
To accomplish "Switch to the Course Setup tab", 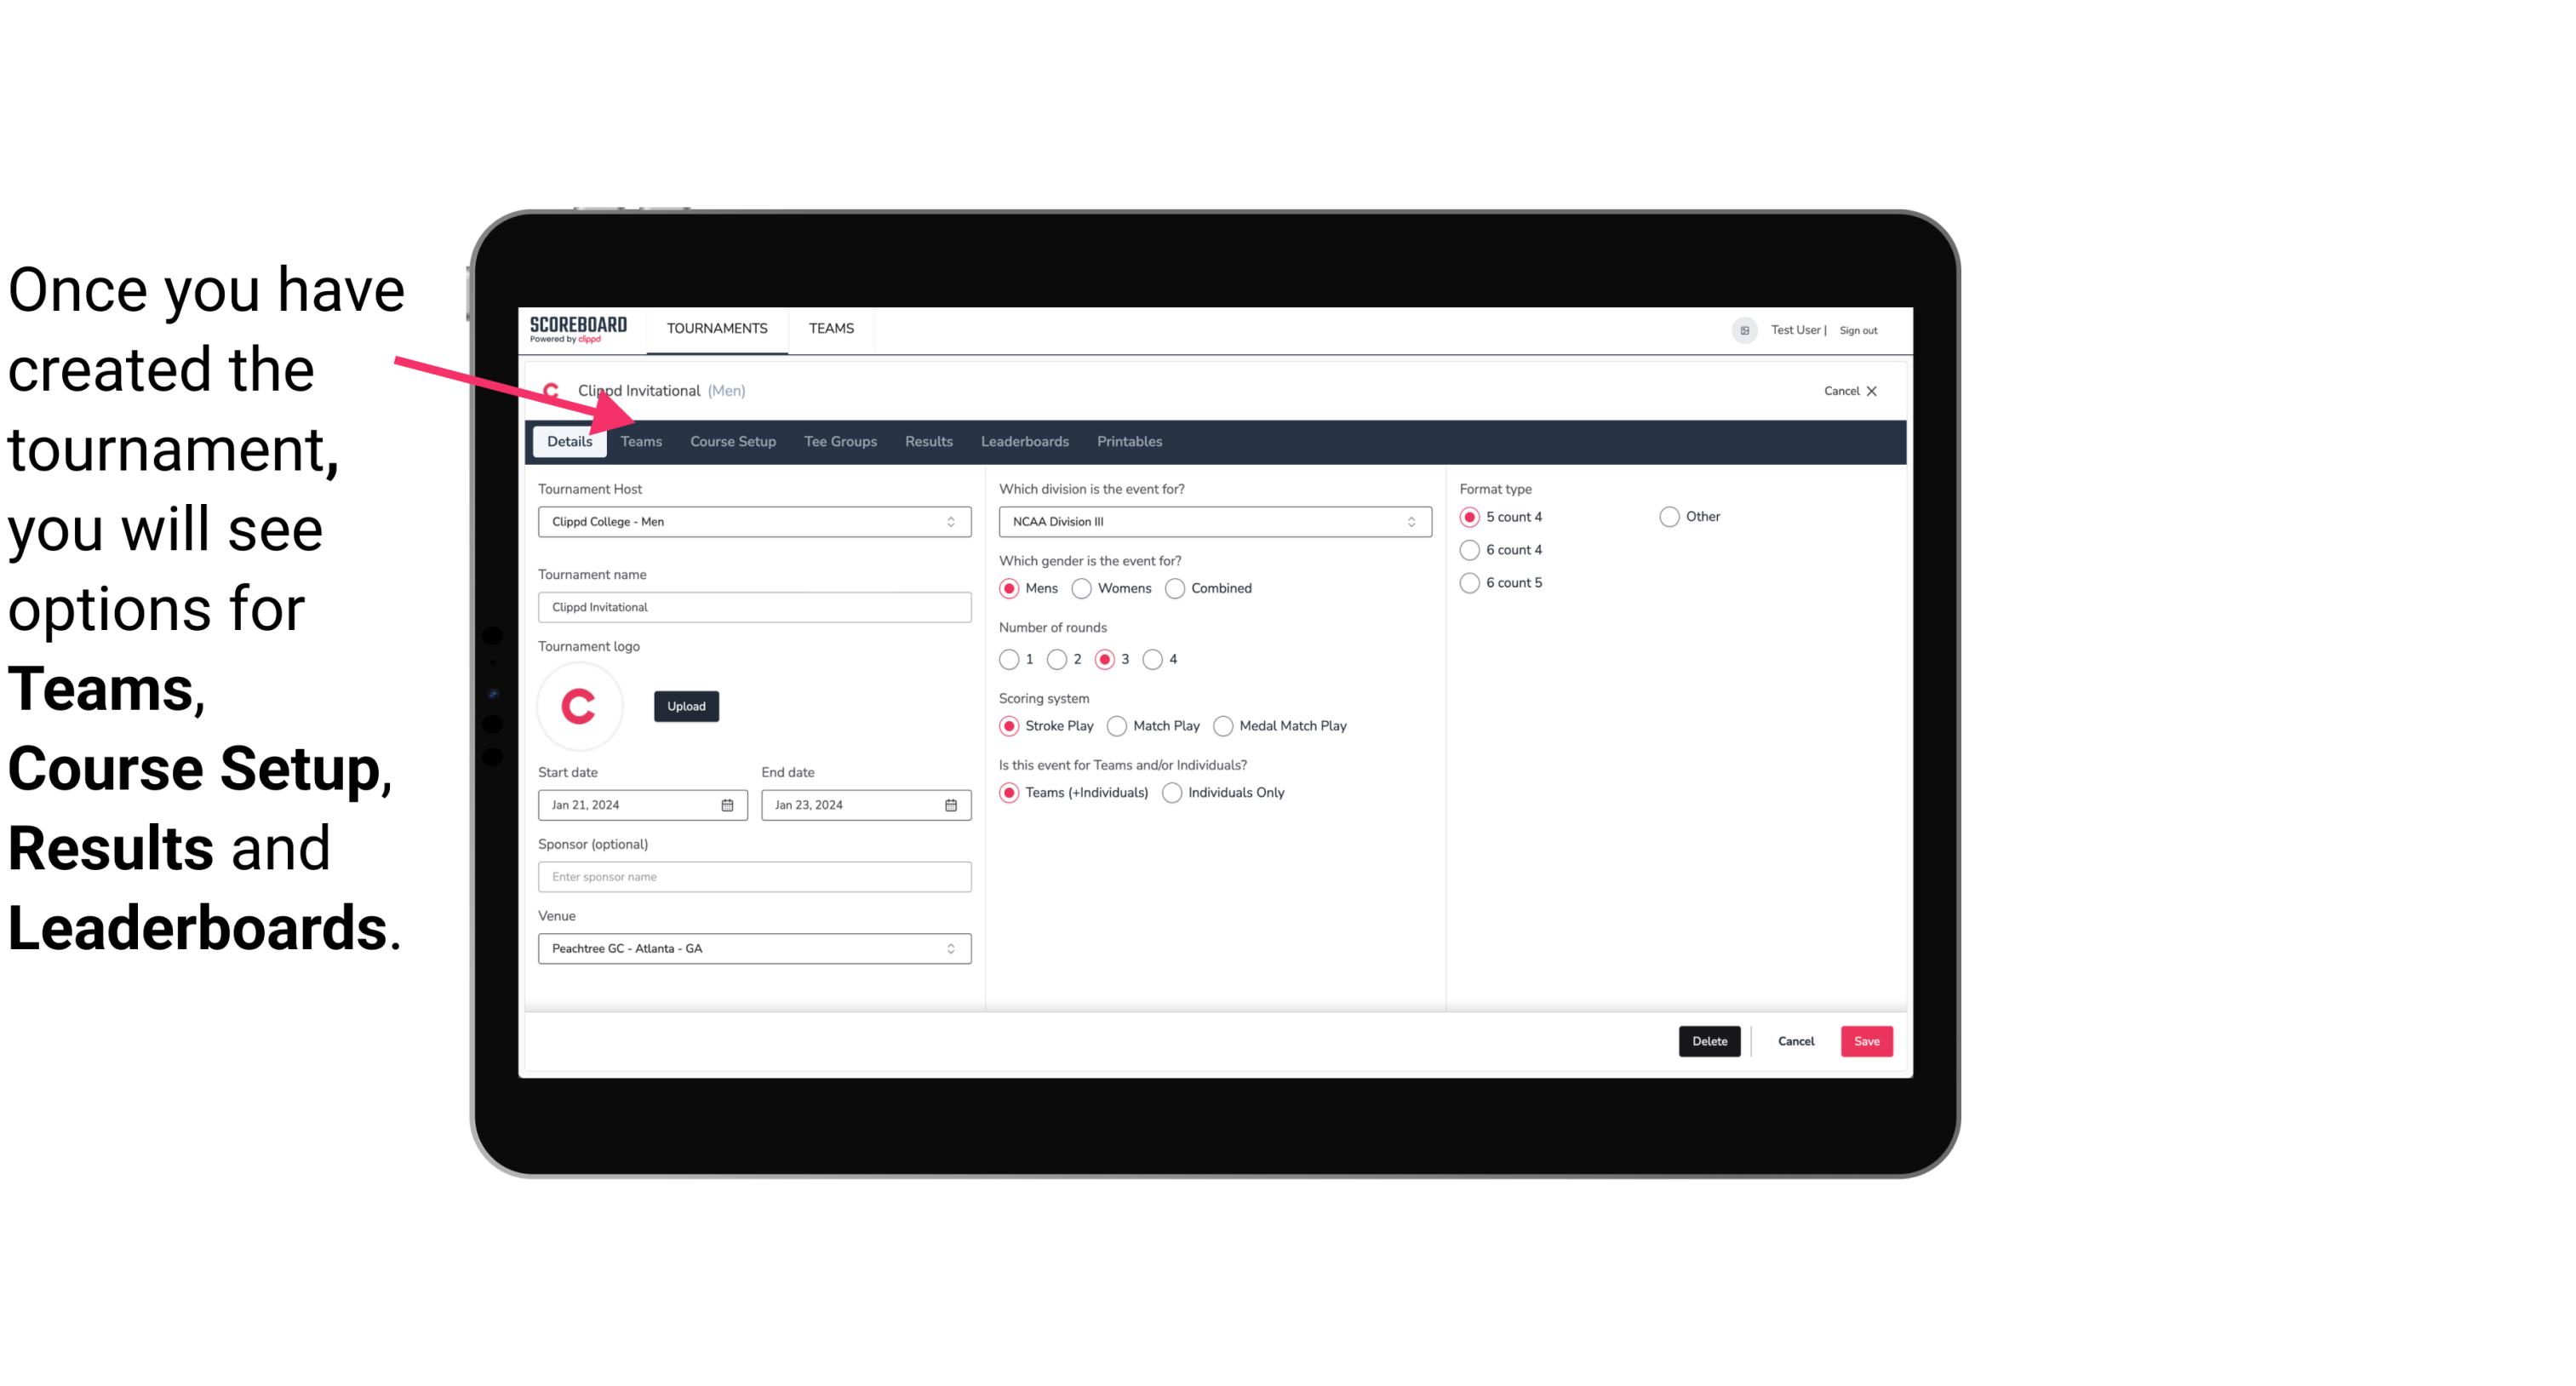I will pos(732,440).
